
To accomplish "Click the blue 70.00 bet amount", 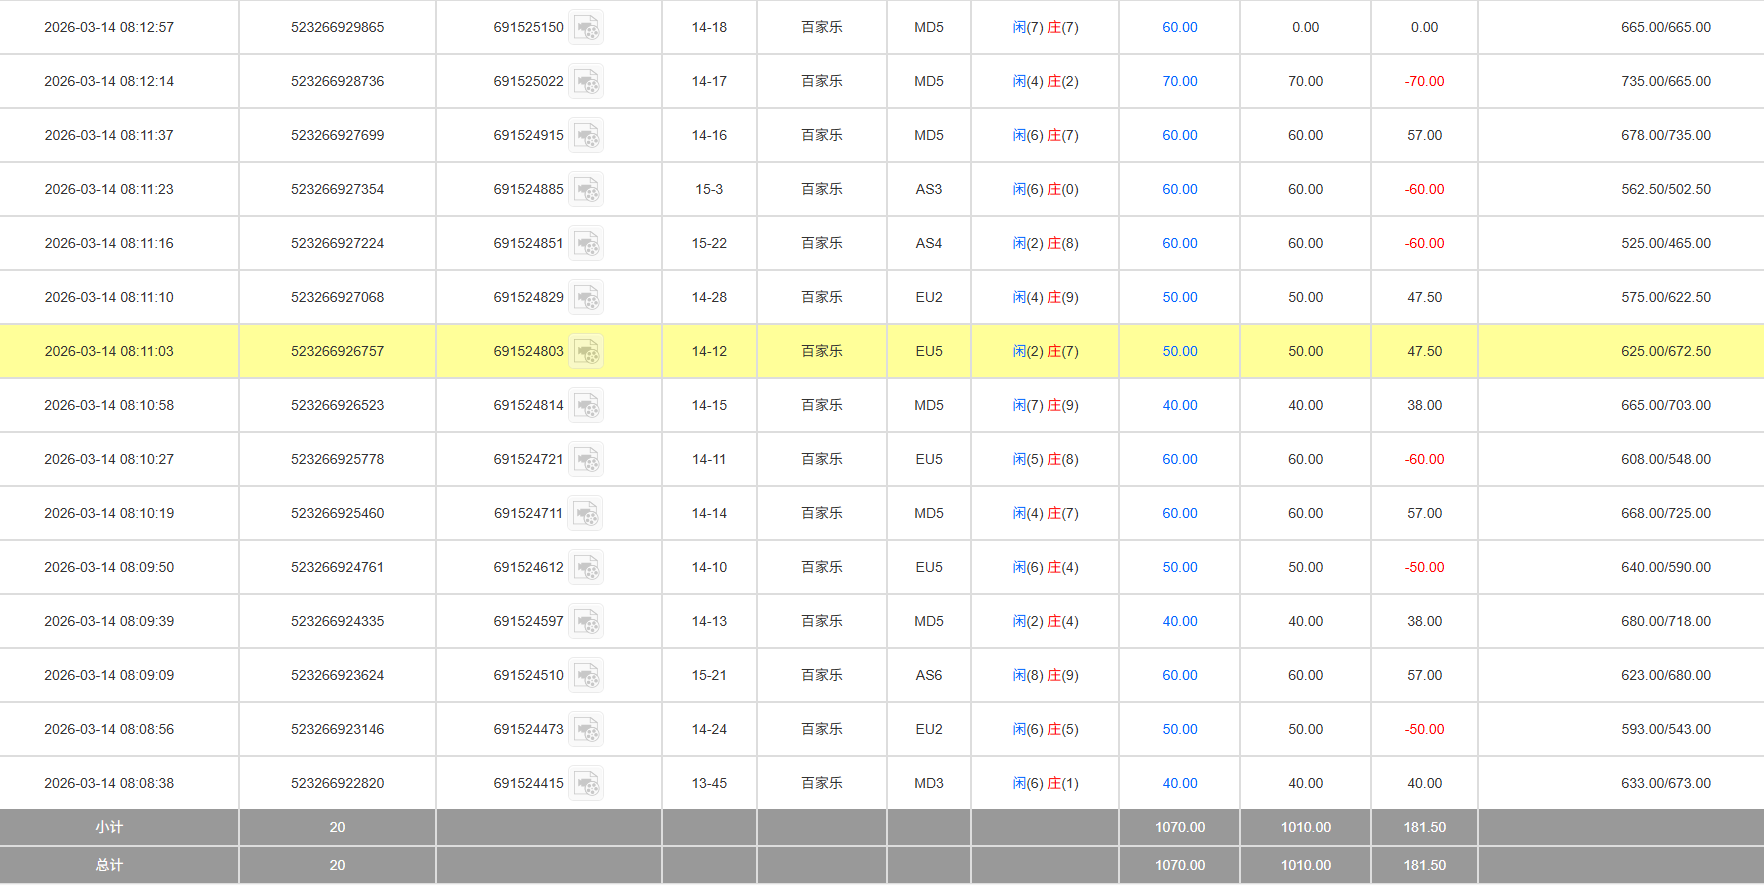I will click(1179, 82).
